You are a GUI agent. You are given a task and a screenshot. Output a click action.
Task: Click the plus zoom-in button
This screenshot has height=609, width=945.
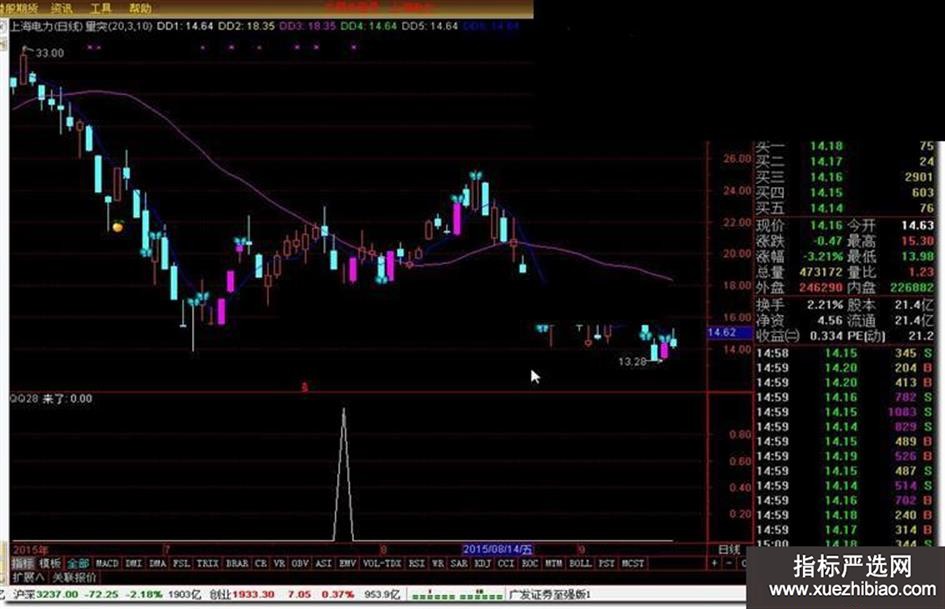pos(715,563)
